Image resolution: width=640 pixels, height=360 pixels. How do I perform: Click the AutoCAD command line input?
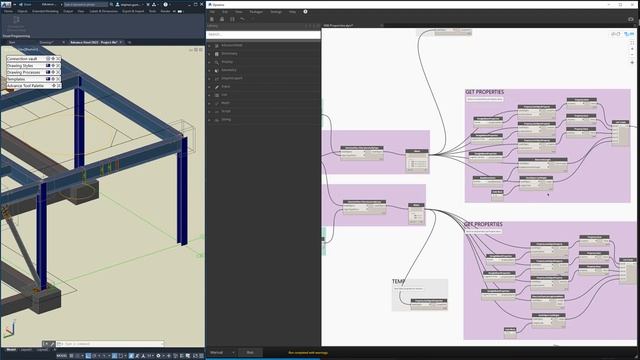pos(109,344)
